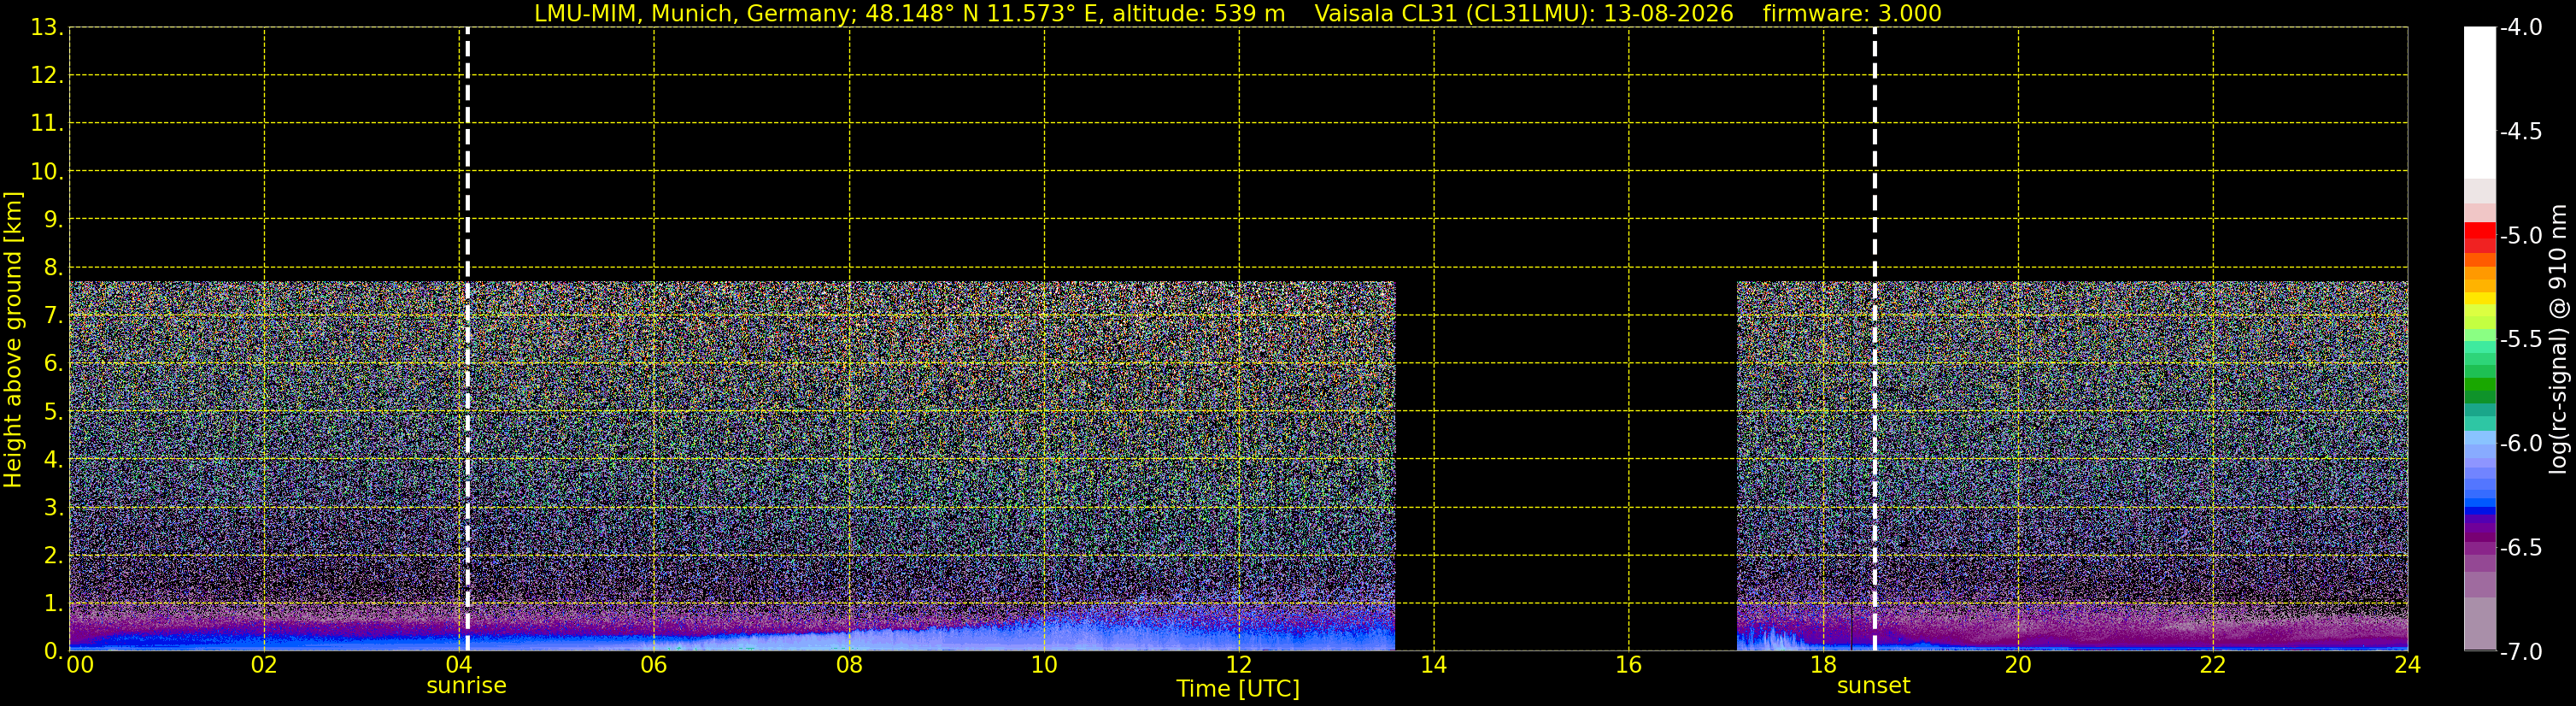This screenshot has height=706, width=2576.
Task: Click the 'sunset' label under the time axis
Action: (1873, 686)
